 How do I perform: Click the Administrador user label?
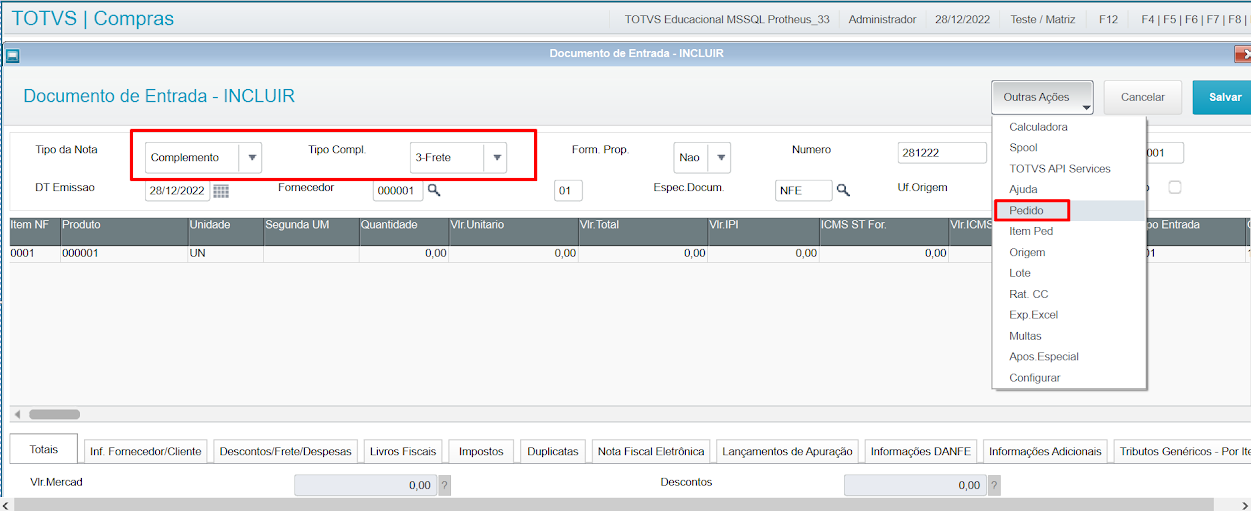point(882,19)
